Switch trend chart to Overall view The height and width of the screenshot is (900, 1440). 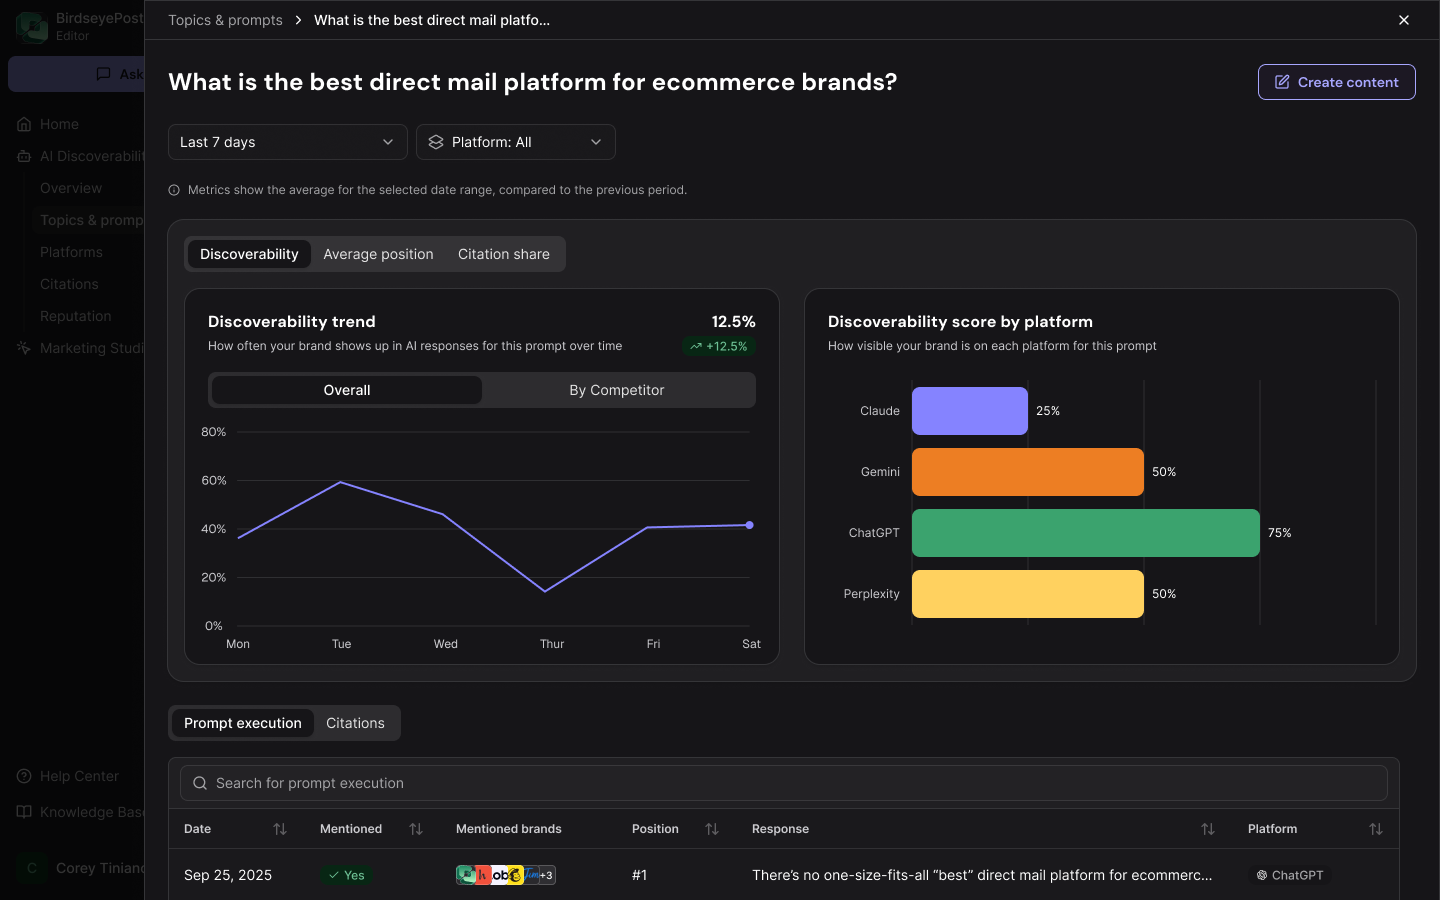[347, 390]
